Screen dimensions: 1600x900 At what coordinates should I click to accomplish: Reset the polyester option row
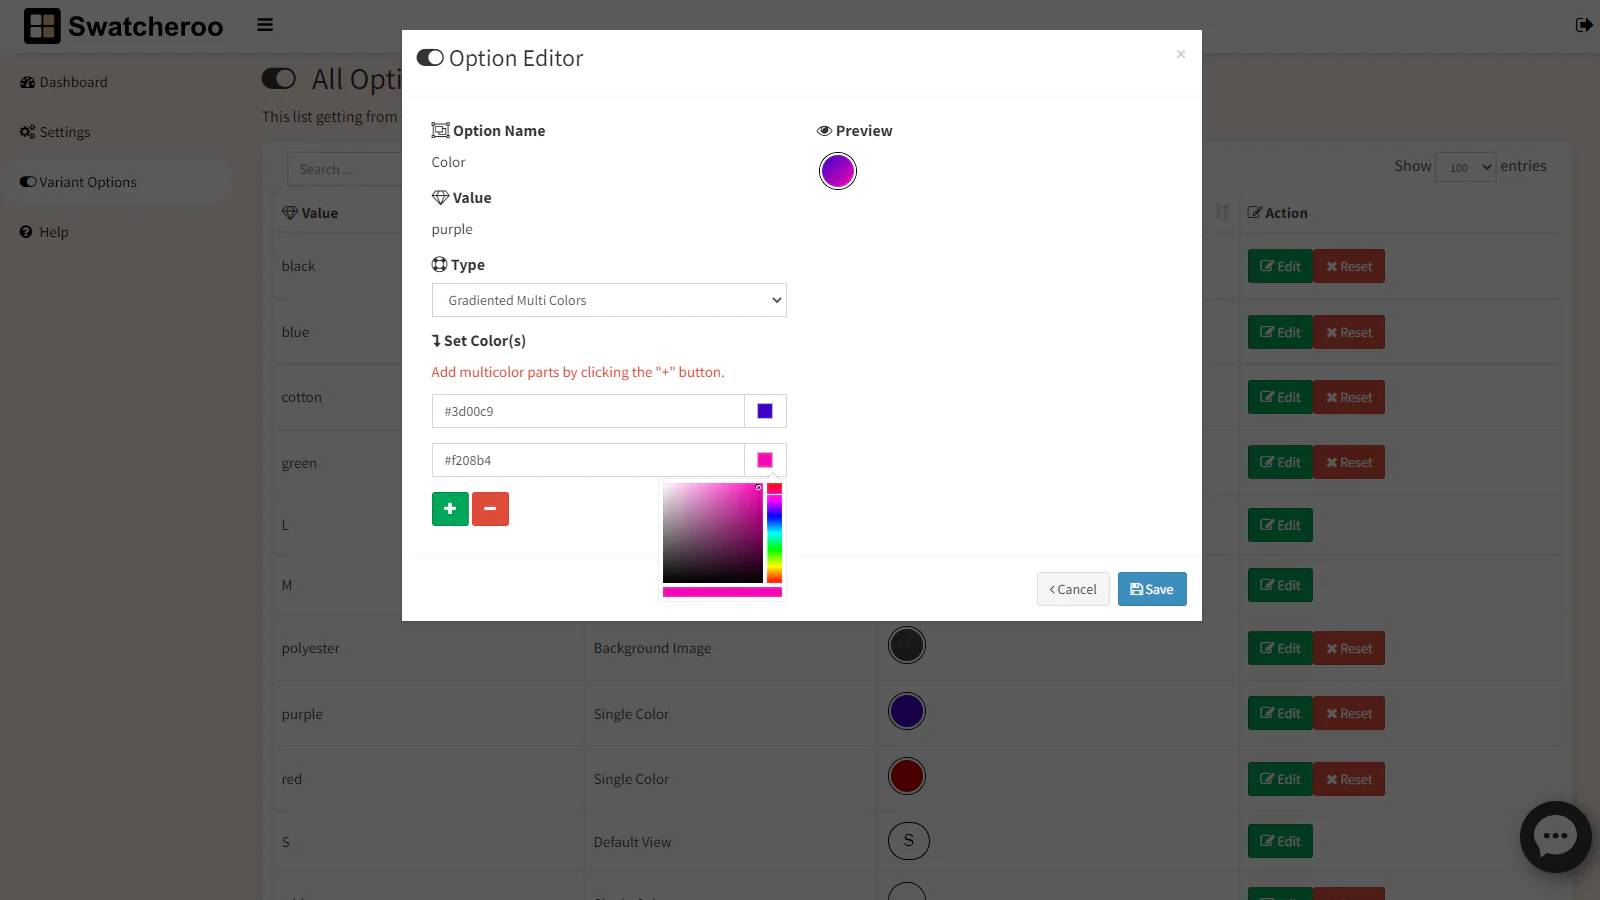[1349, 648]
